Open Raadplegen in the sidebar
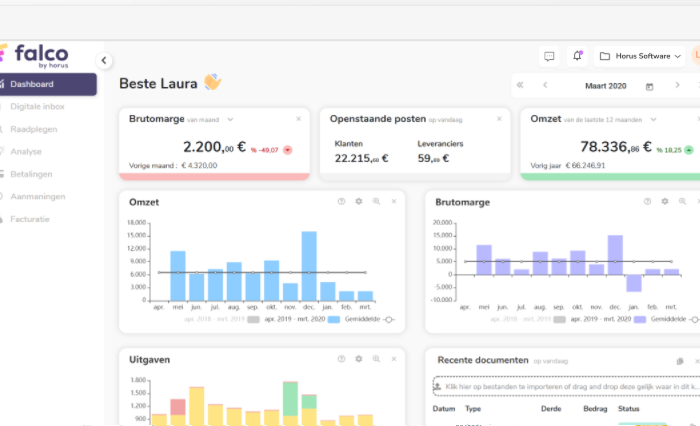700x426 pixels. pyautogui.click(x=34, y=129)
